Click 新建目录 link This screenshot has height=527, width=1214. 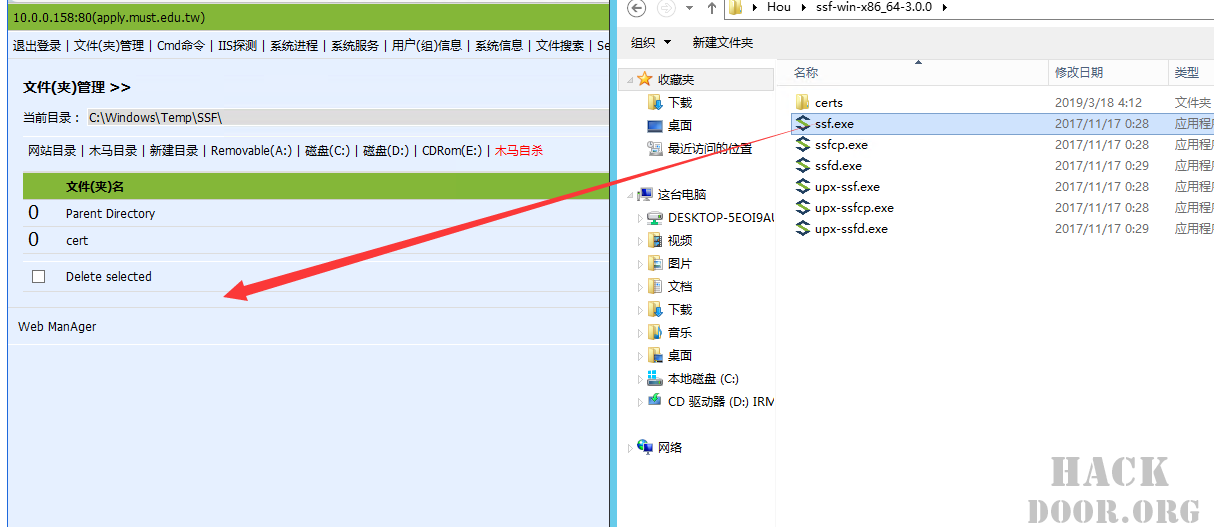(174, 151)
